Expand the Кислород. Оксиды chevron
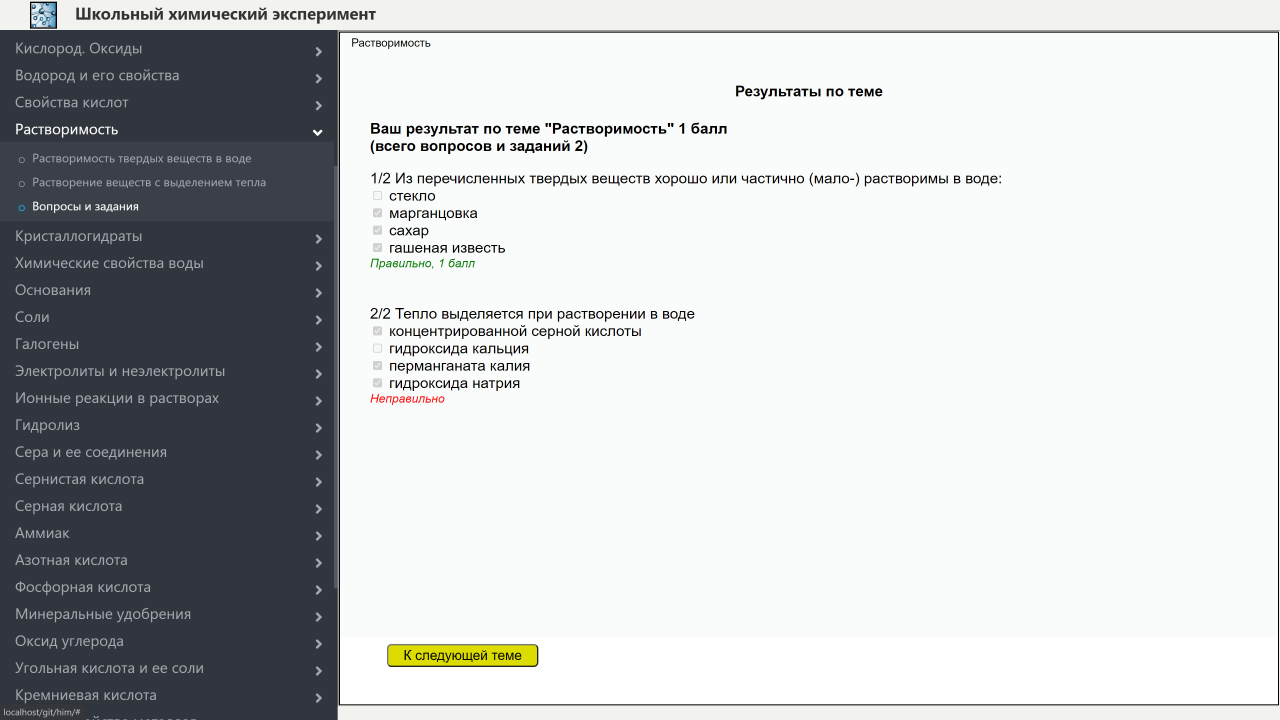This screenshot has width=1280, height=720. click(x=318, y=51)
